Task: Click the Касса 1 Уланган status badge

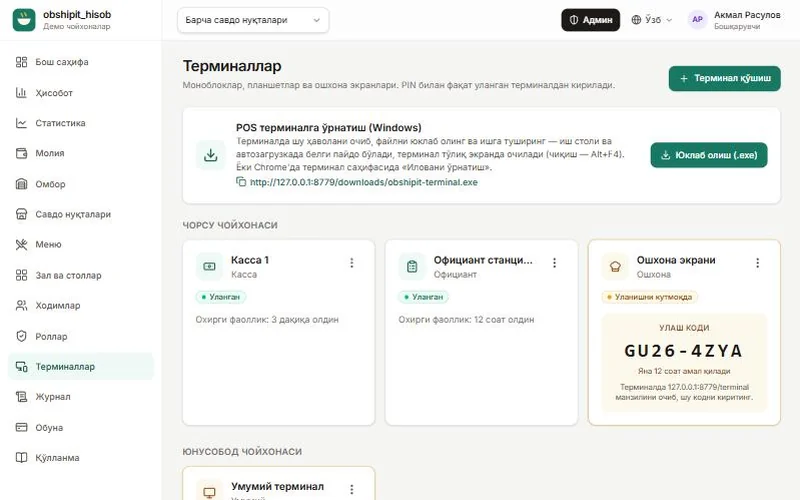Action: 221,297
